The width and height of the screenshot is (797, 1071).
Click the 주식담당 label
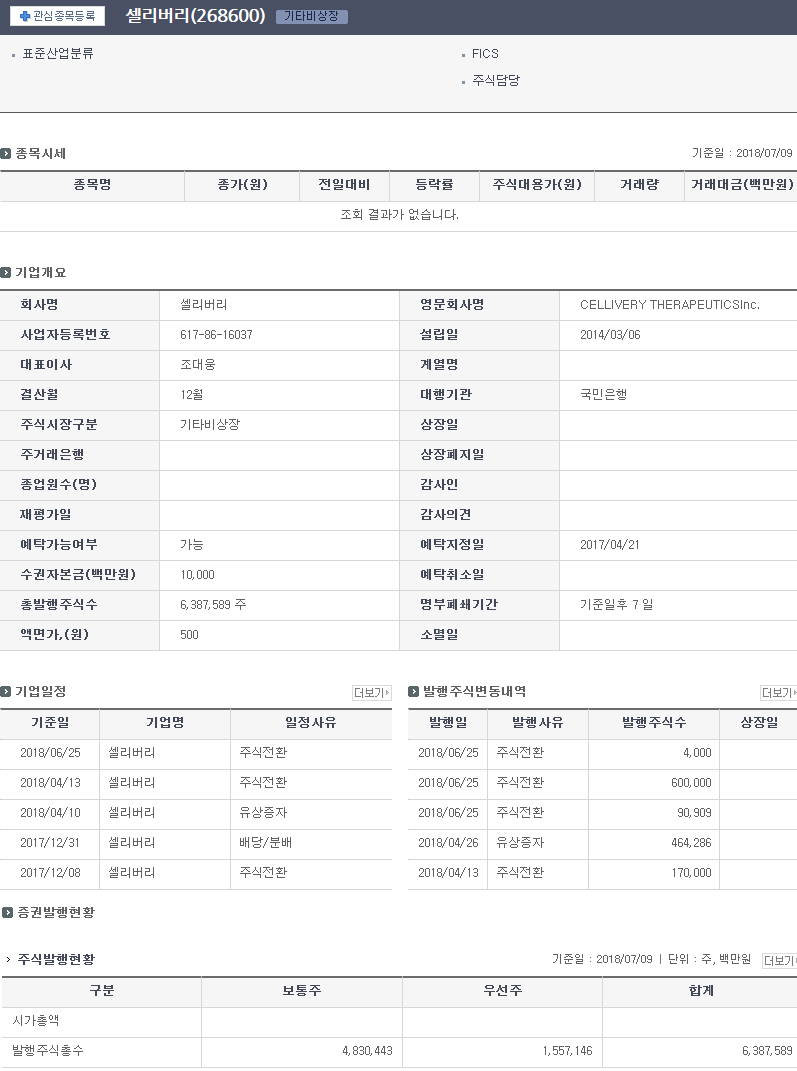pyautogui.click(x=497, y=81)
